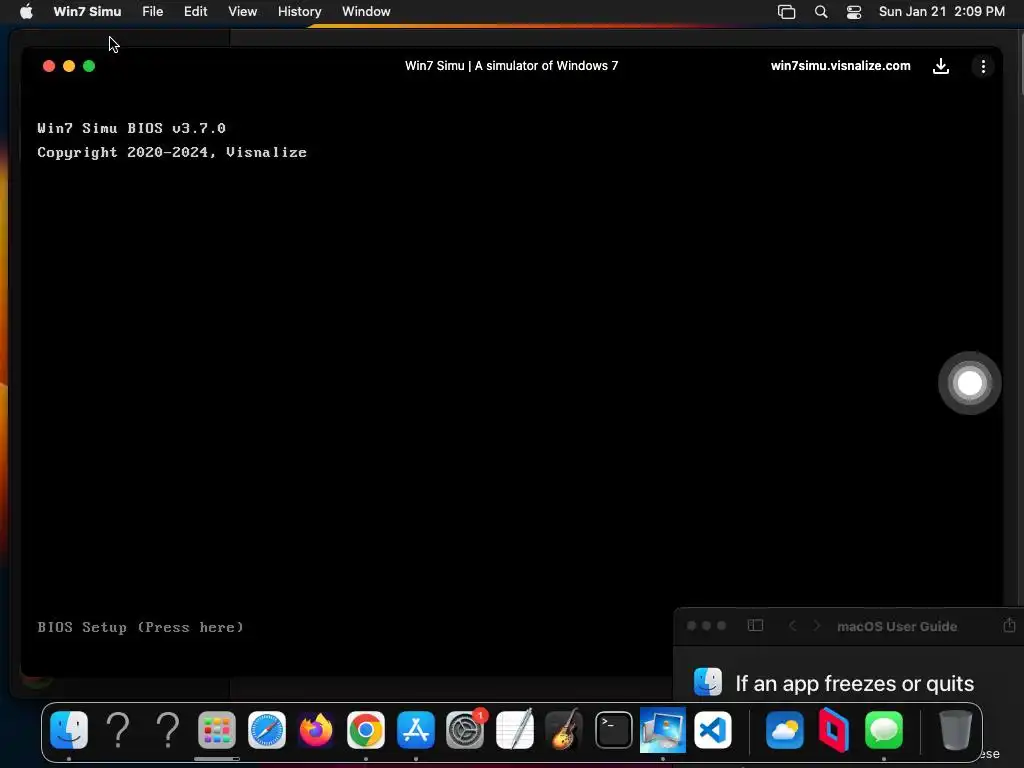Open the three-dot options menu in Win7 Simu
This screenshot has height=768, width=1024.
[x=983, y=66]
